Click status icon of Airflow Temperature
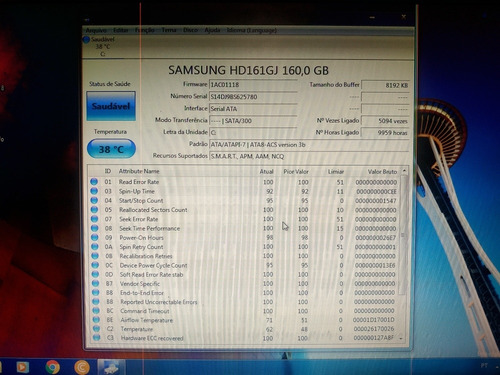Viewport: 500px width, 375px height. [96, 320]
